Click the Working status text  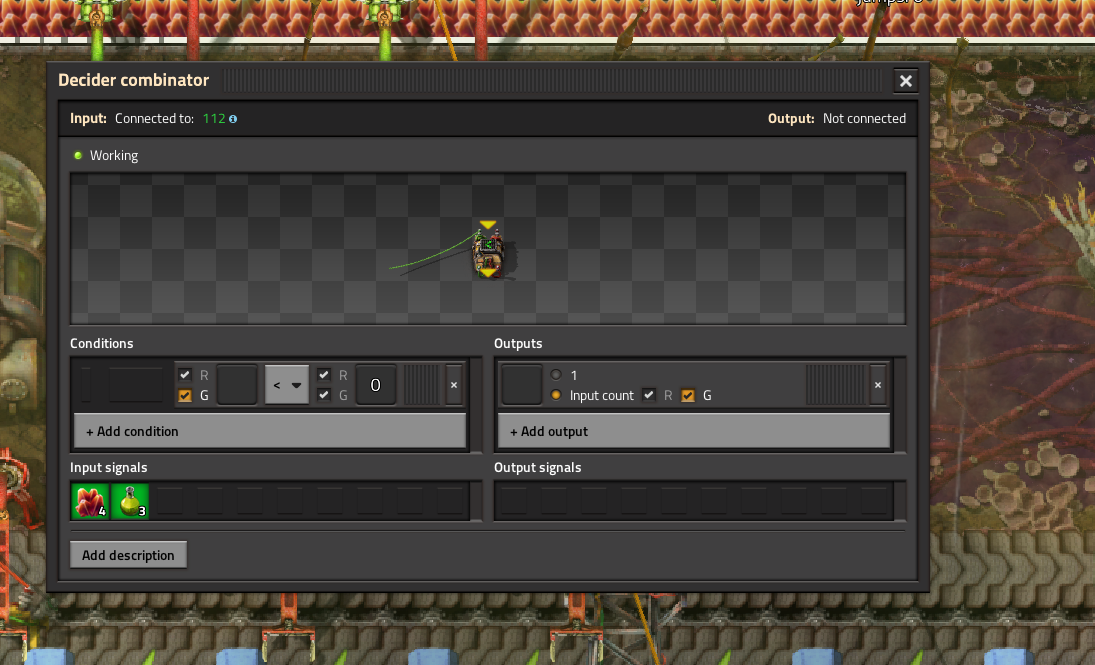pyautogui.click(x=114, y=156)
